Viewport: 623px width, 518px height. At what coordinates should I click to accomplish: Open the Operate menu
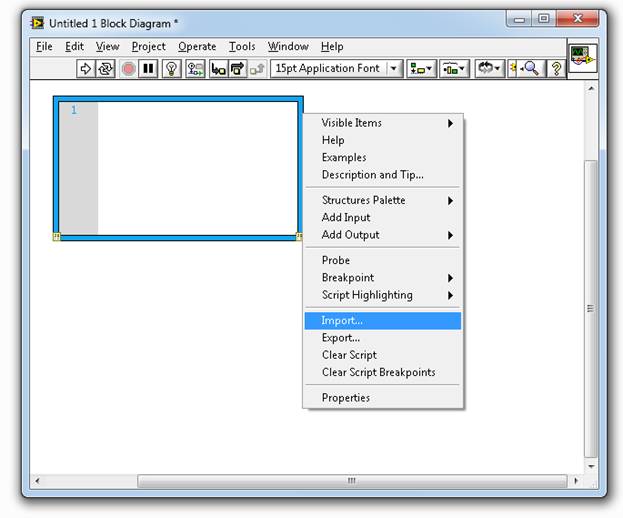click(x=197, y=46)
